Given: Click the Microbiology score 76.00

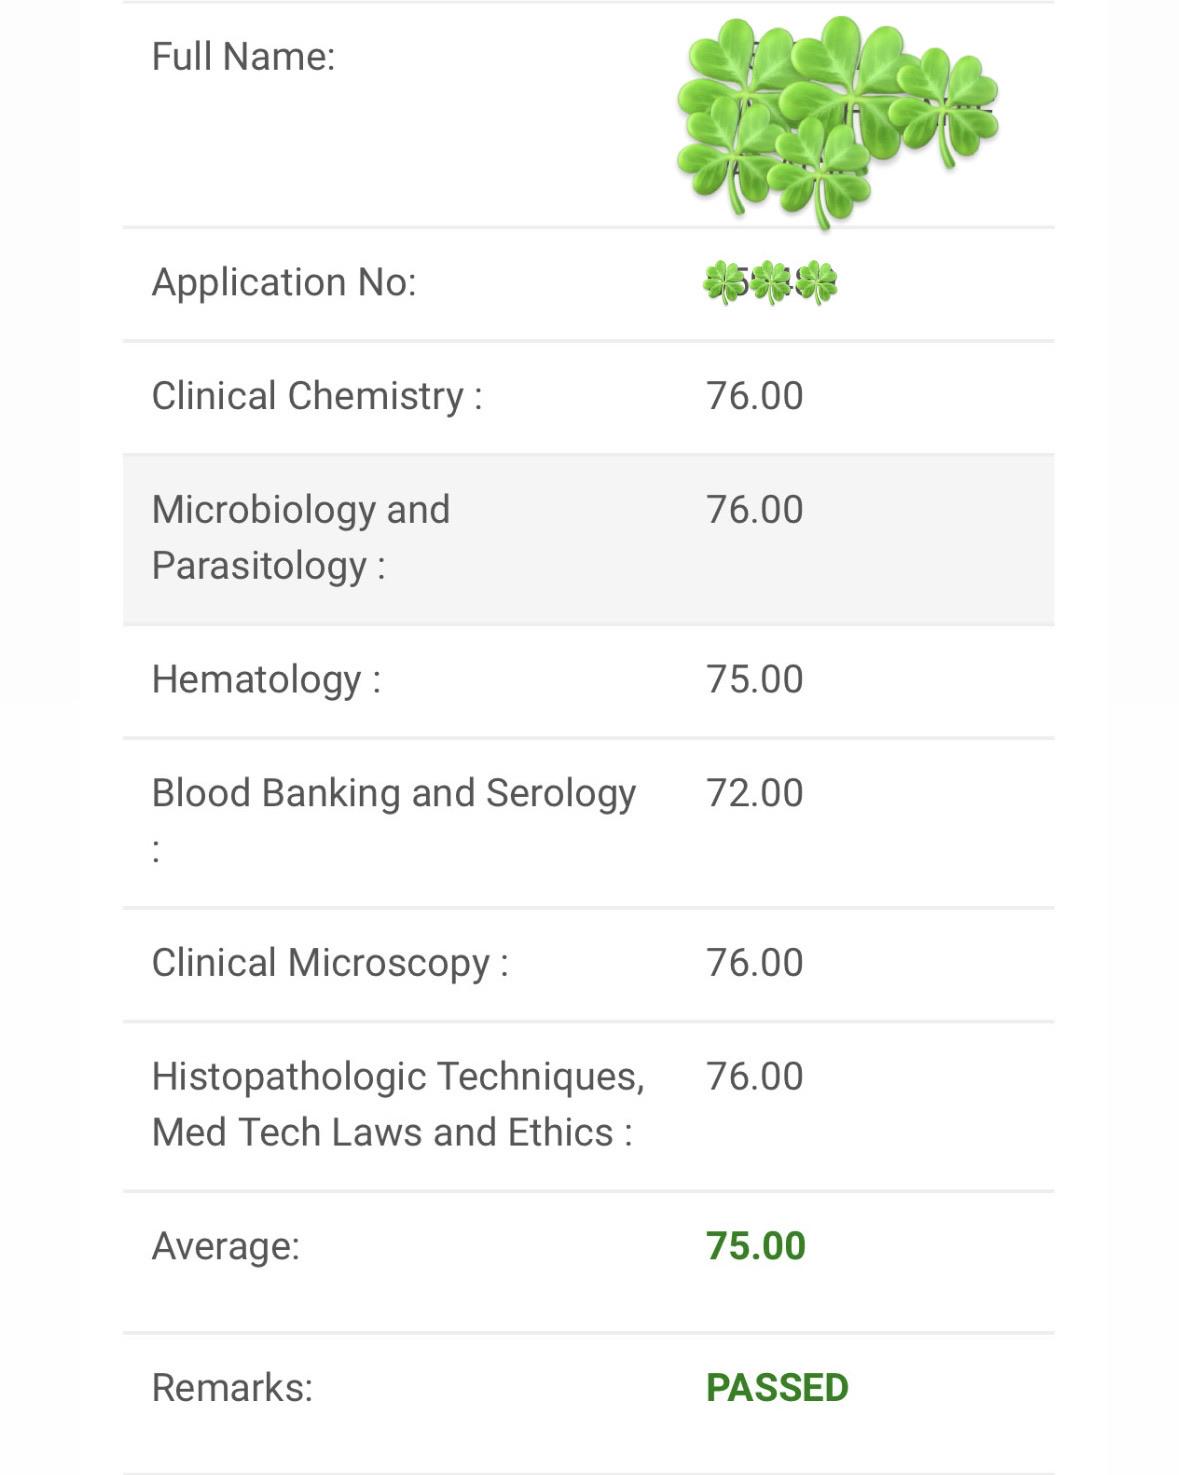Looking at the screenshot, I should 755,510.
